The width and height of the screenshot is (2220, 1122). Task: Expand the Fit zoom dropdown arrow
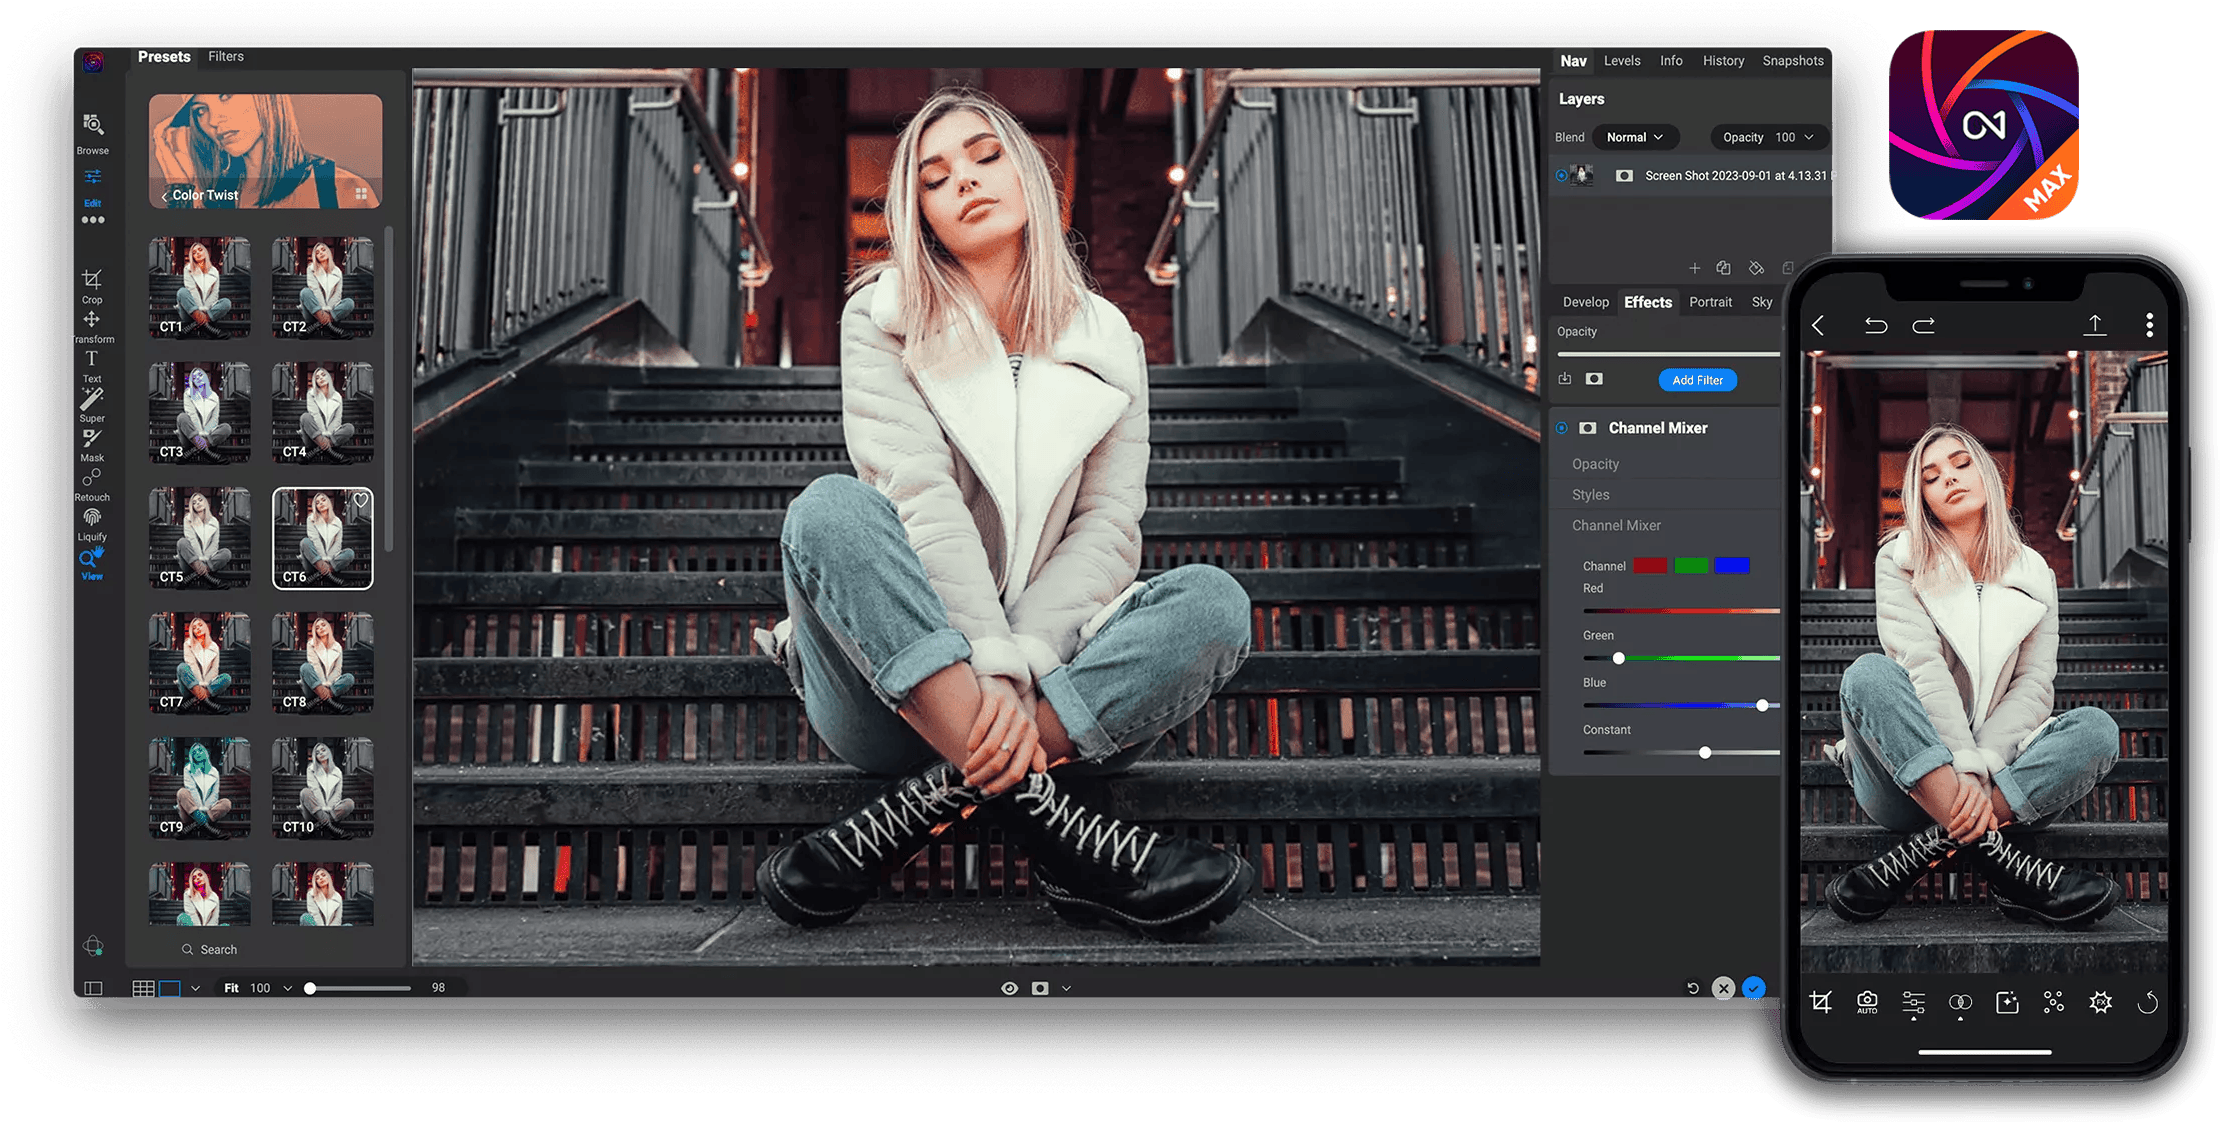288,988
